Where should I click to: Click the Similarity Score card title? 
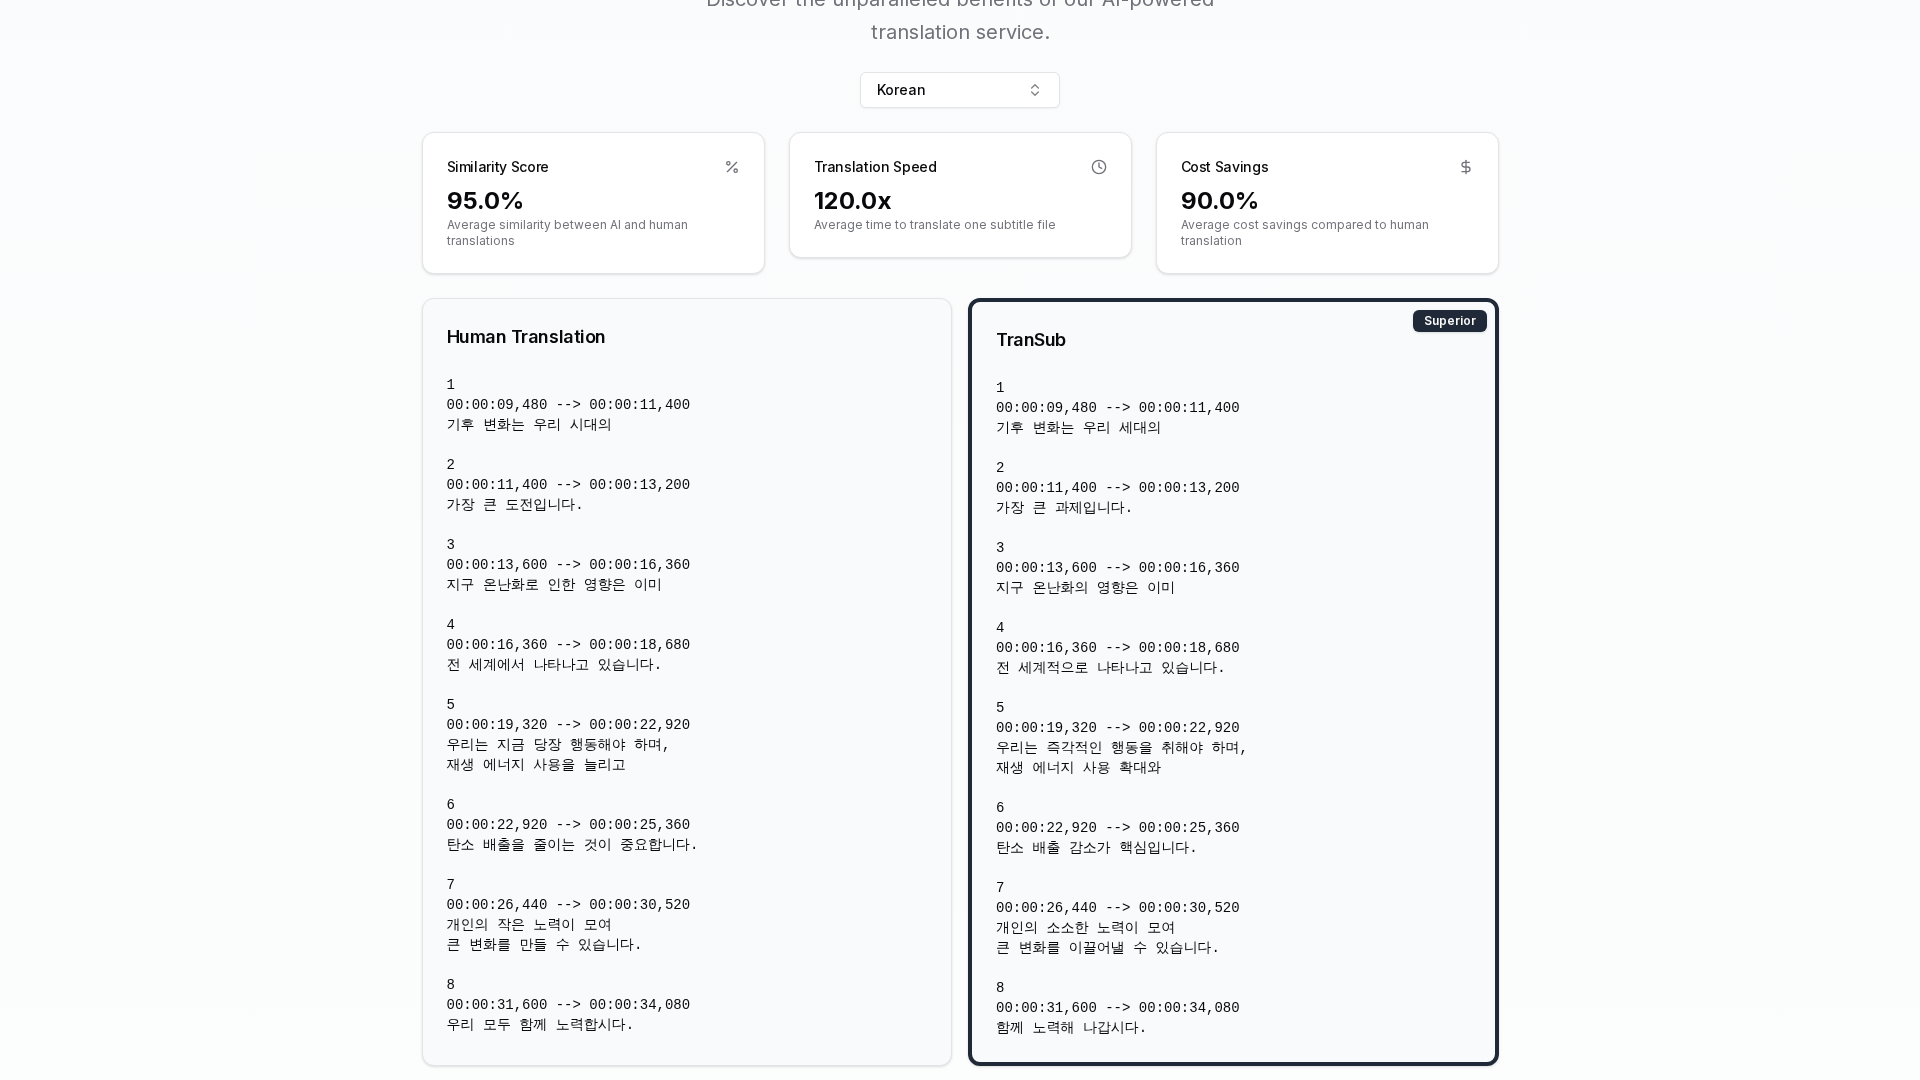[497, 167]
